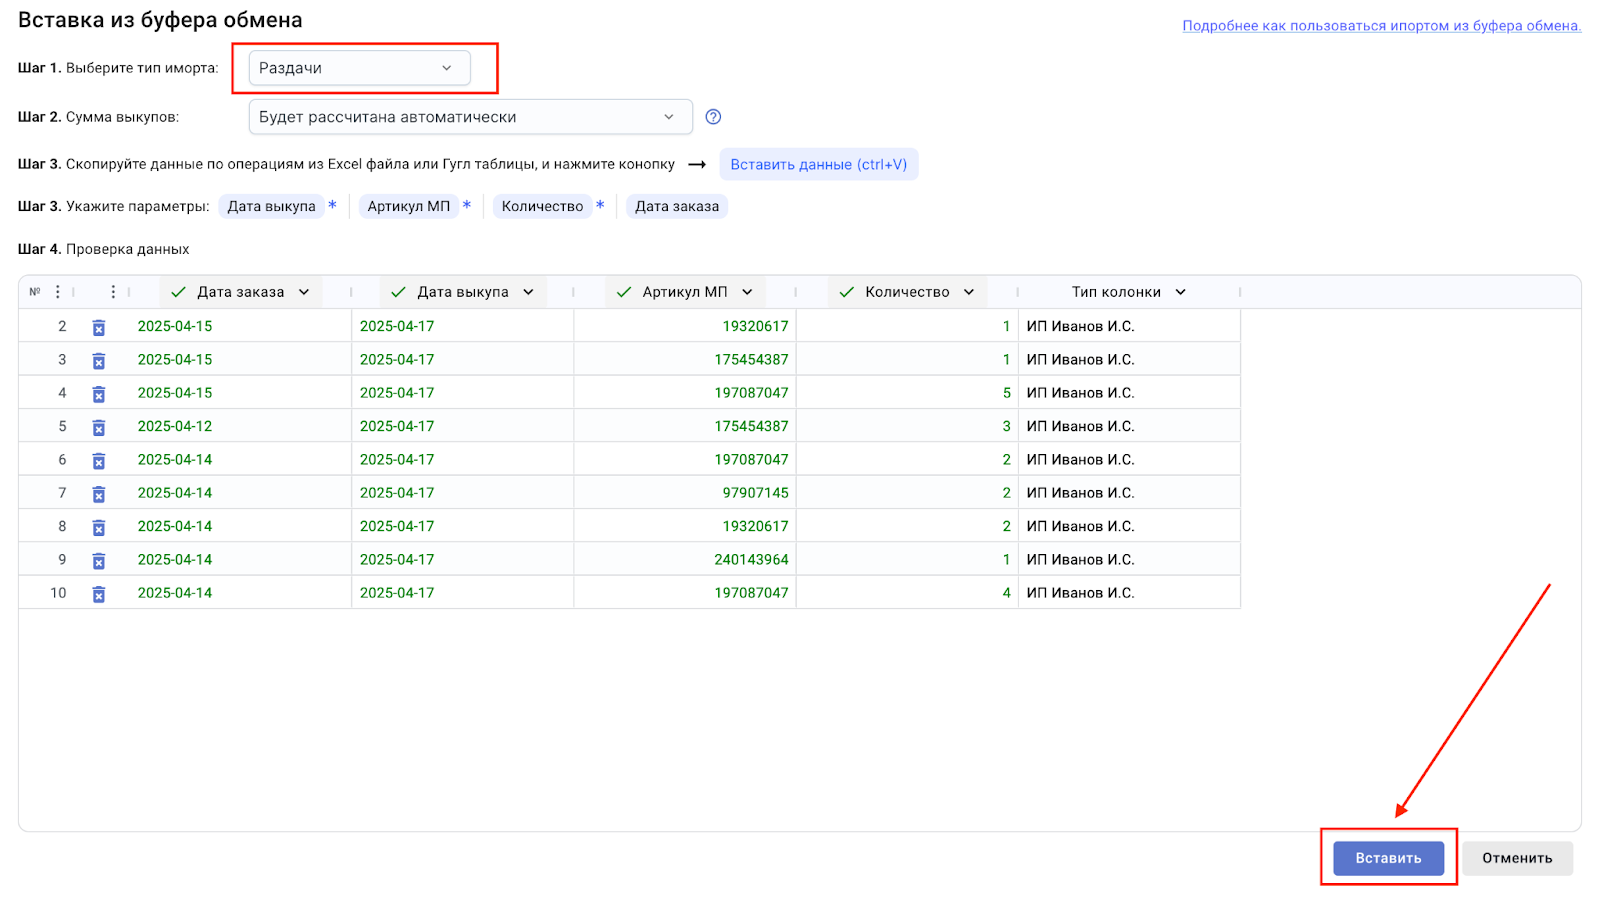Open the three-dot menu beside the № column
Image resolution: width=1600 pixels, height=897 pixels.
tap(58, 292)
